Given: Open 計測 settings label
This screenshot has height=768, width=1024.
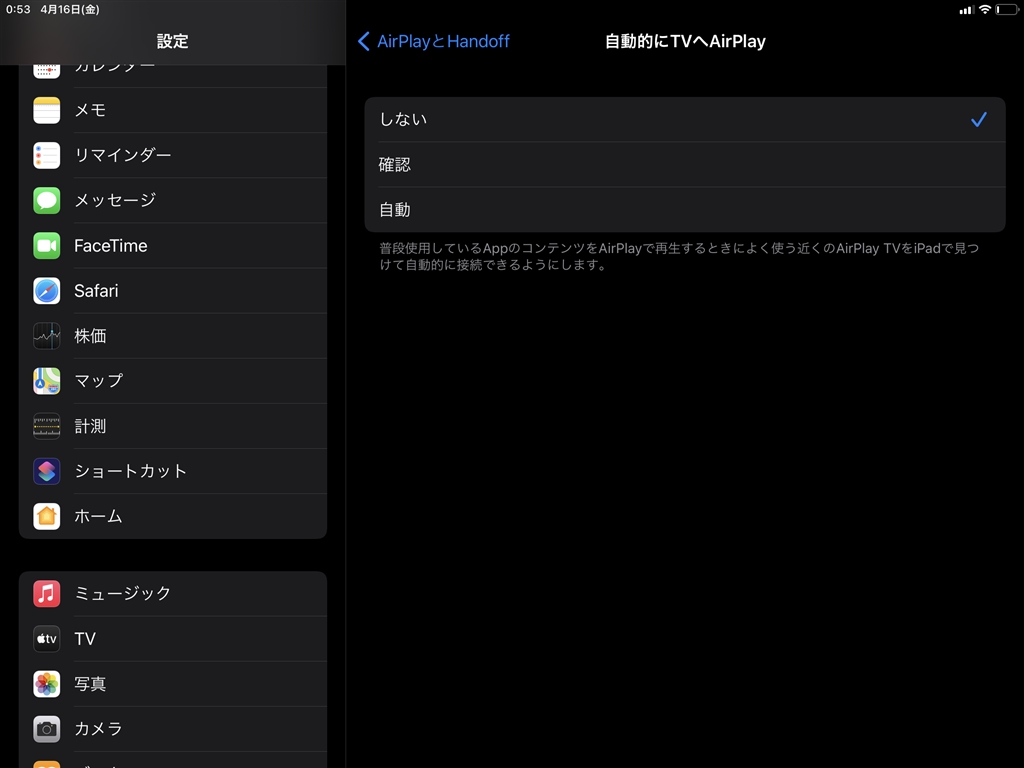Looking at the screenshot, I should pos(90,426).
